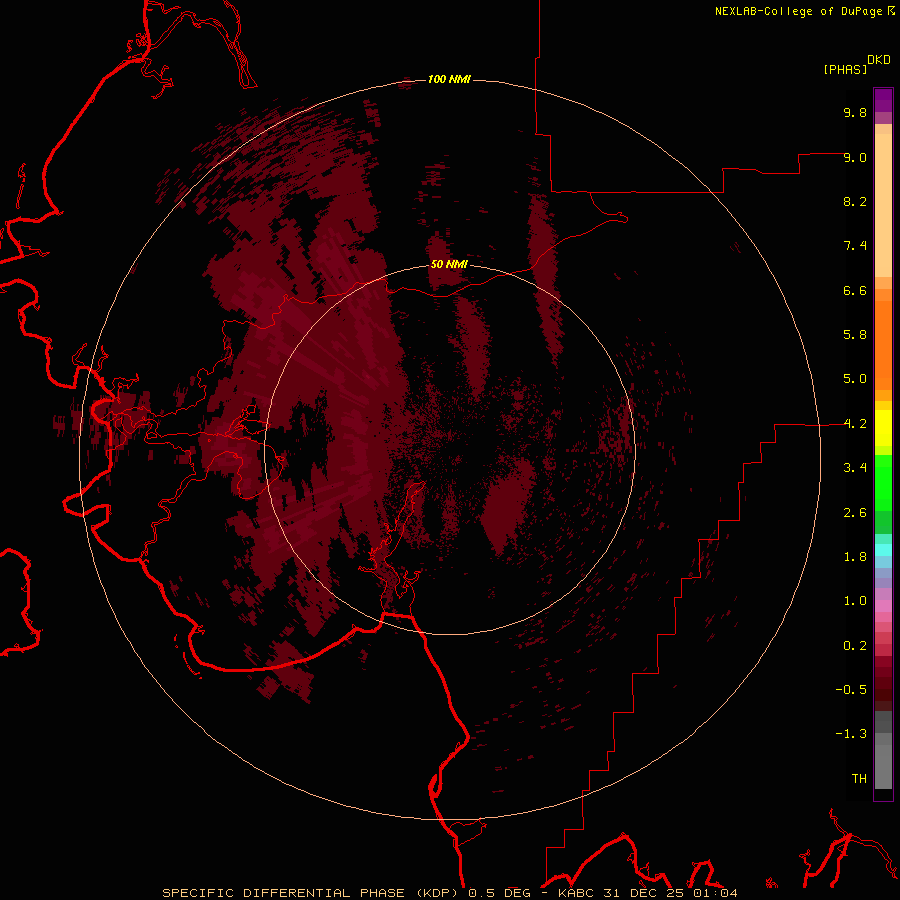Click the -1.3 value on the color scale

tap(851, 734)
